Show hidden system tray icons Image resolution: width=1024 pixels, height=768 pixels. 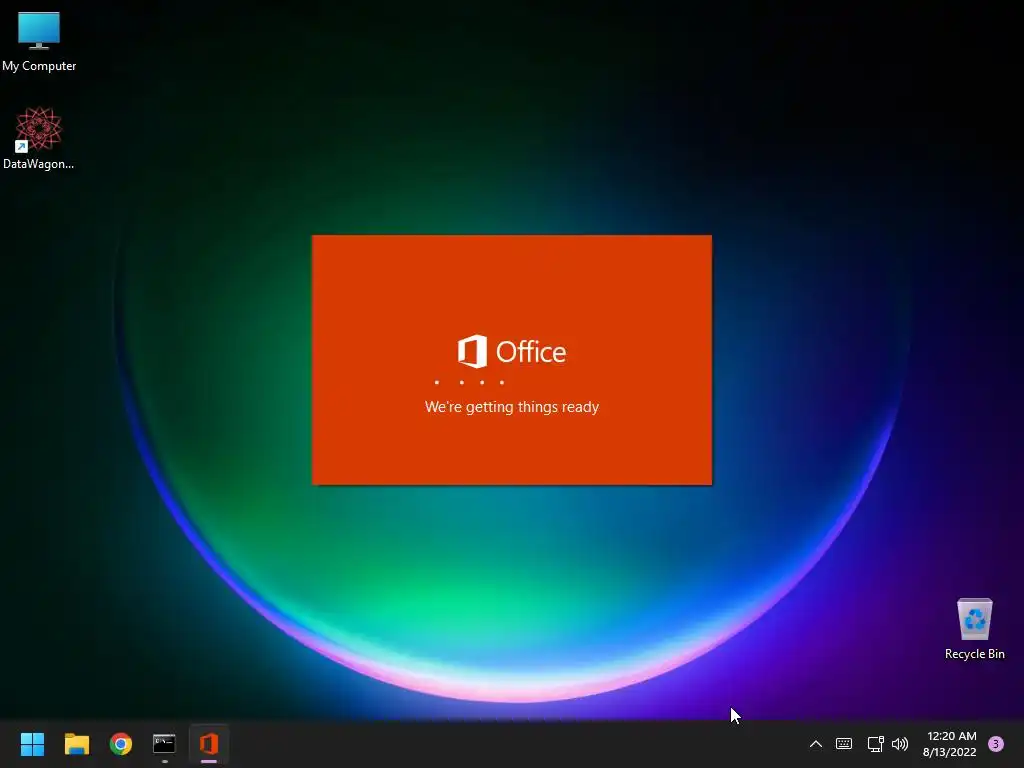pyautogui.click(x=816, y=744)
